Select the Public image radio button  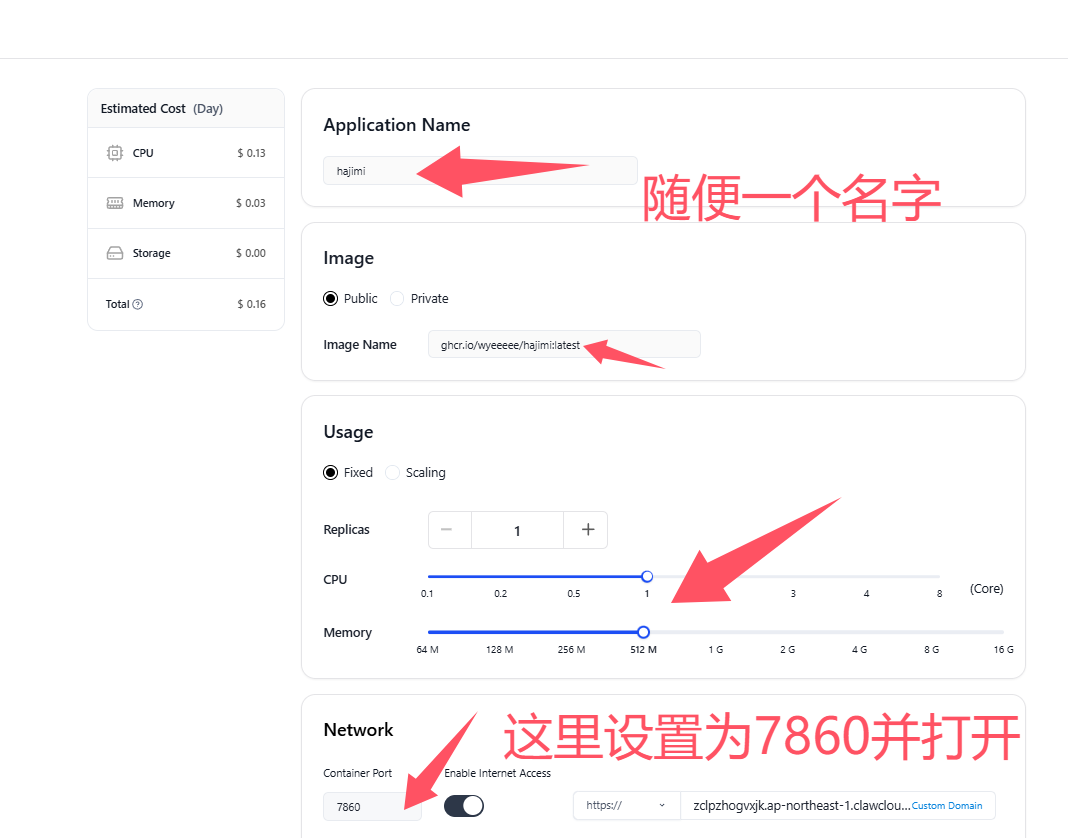coord(331,299)
